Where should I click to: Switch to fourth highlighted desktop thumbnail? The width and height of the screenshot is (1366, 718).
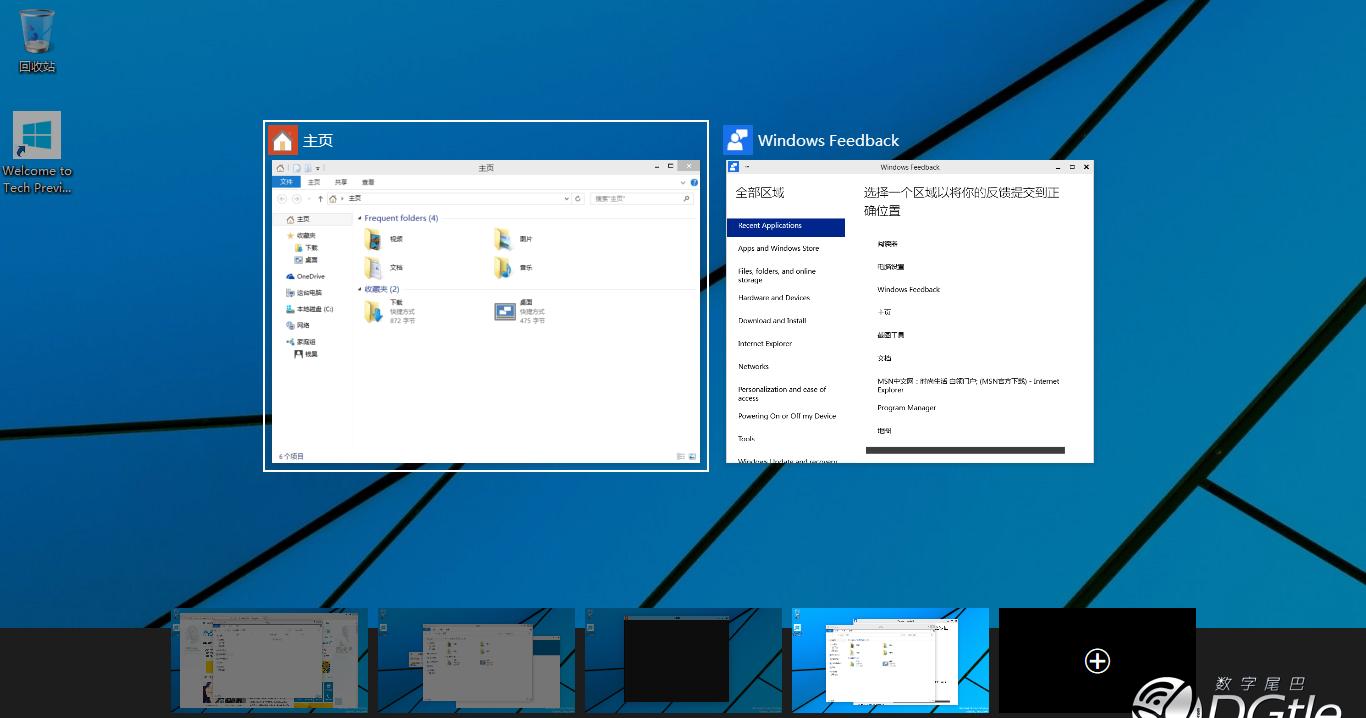pos(890,660)
